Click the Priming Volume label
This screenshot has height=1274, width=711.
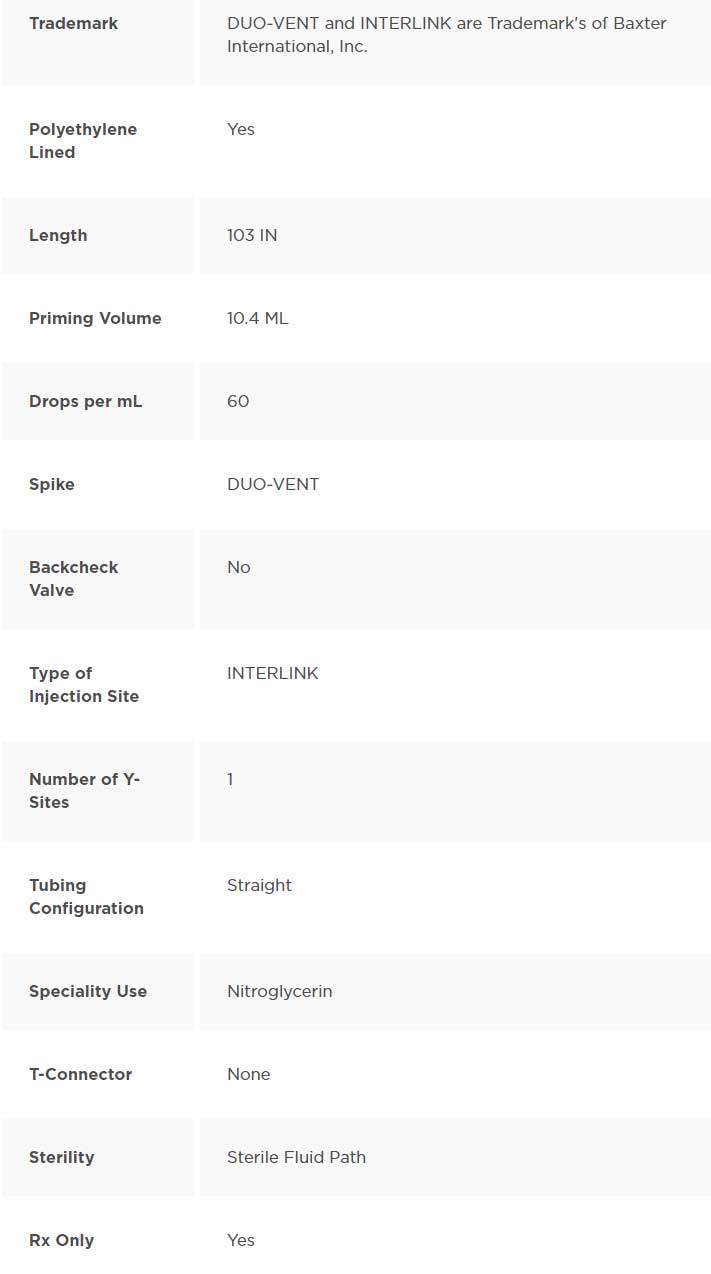click(95, 319)
